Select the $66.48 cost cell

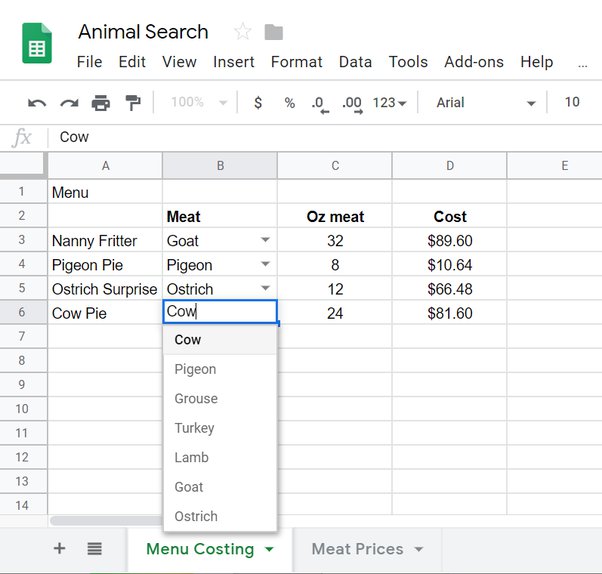450,289
